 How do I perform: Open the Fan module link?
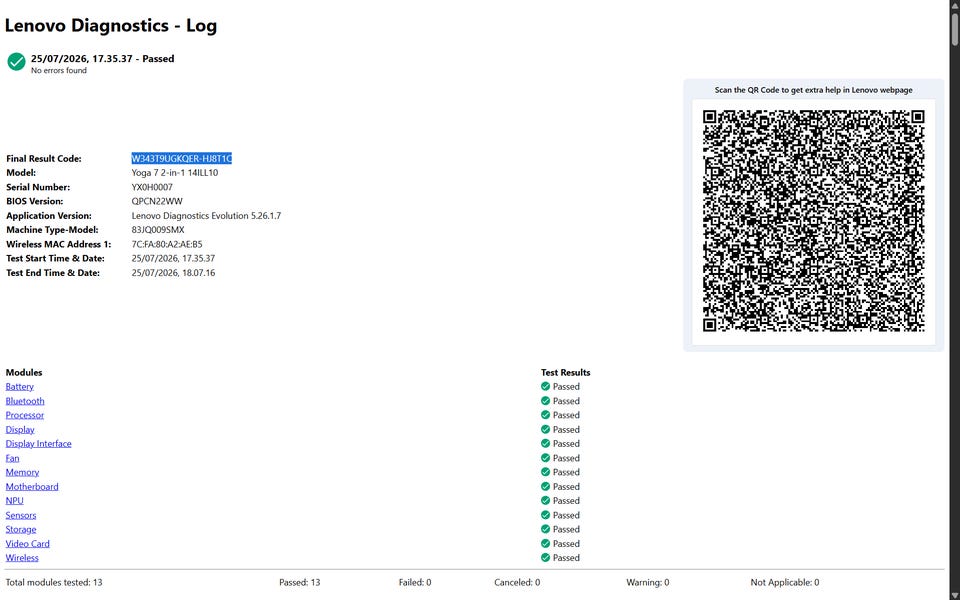[12, 458]
